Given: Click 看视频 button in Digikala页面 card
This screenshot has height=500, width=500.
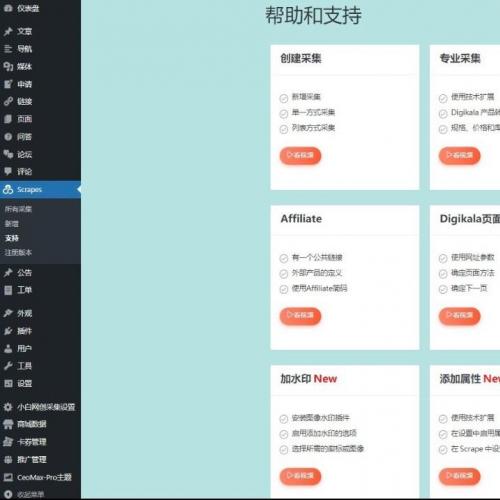Looking at the screenshot, I should pyautogui.click(x=460, y=316).
